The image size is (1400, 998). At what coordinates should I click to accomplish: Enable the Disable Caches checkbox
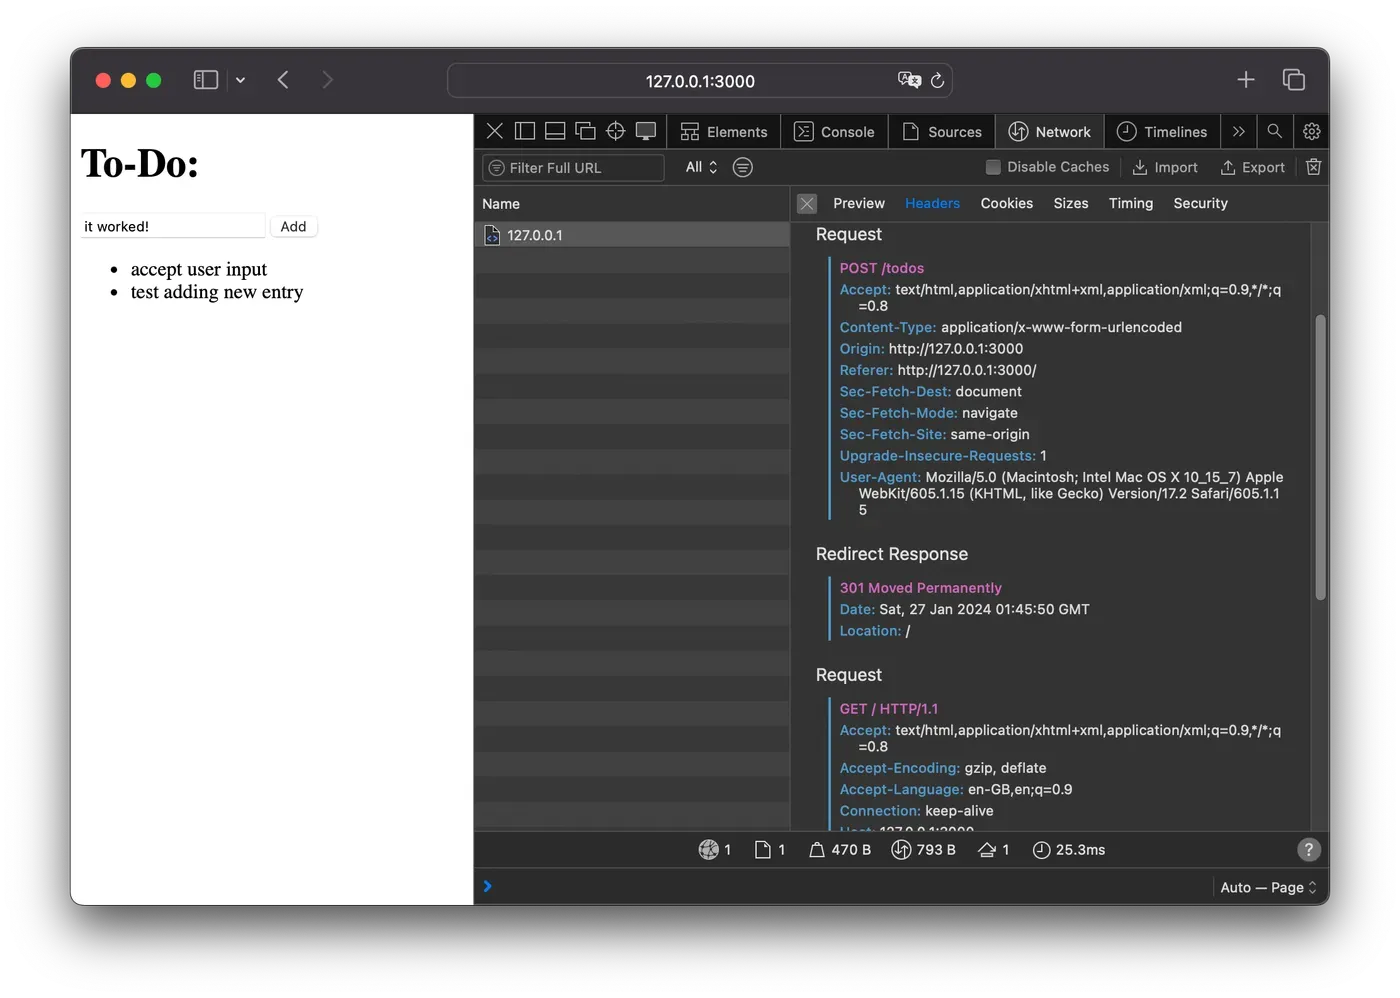[x=993, y=167]
